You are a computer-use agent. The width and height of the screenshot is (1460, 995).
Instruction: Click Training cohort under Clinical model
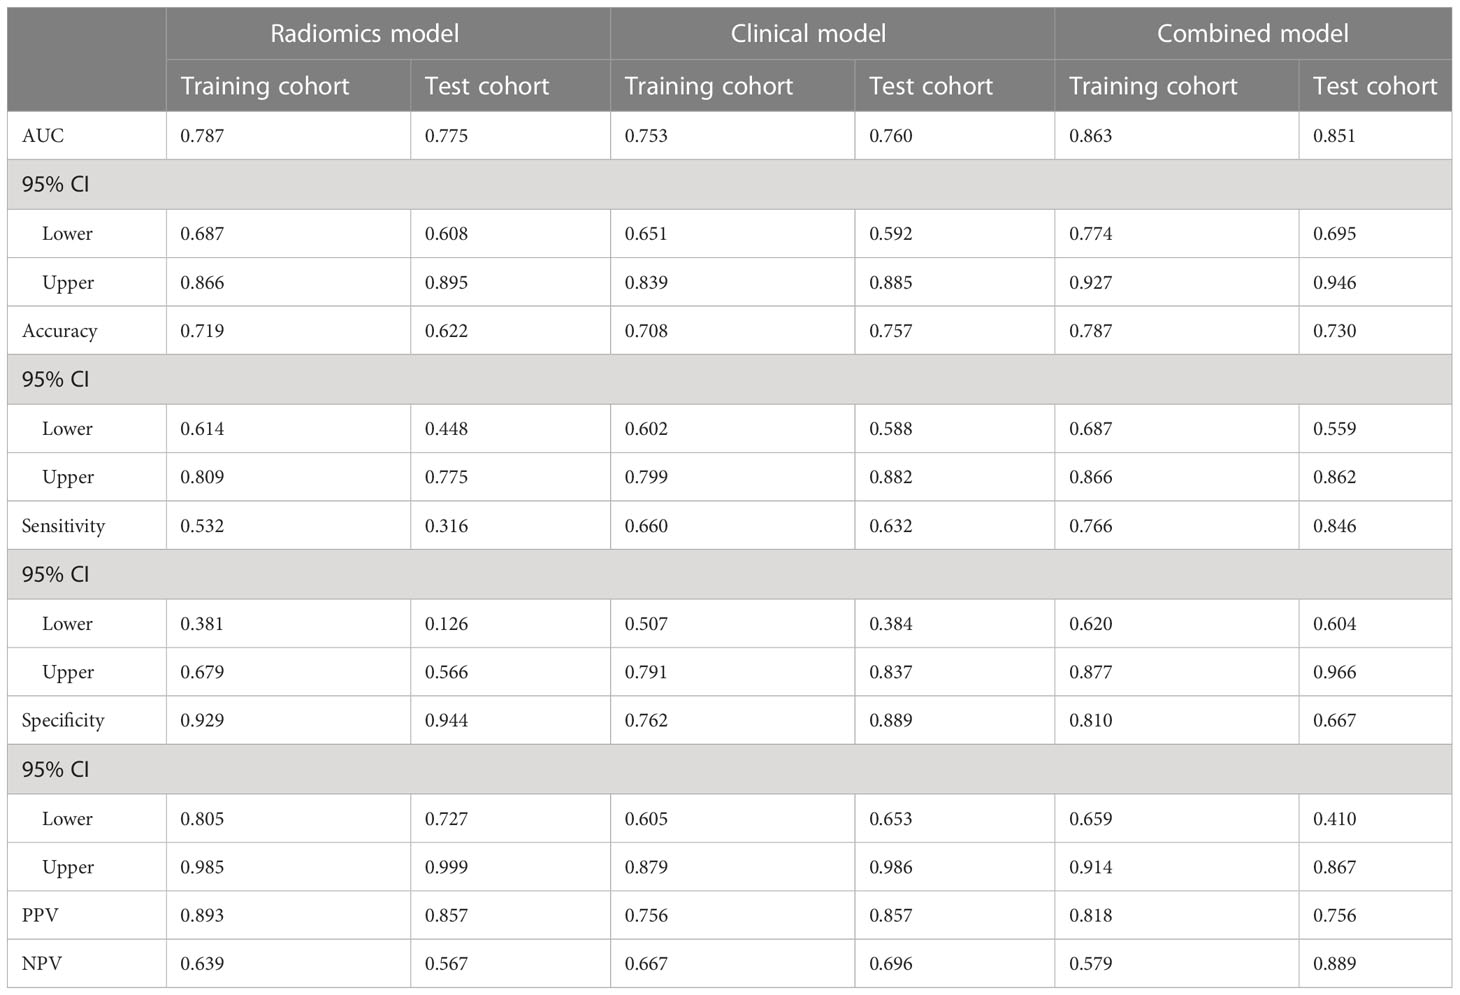tap(709, 87)
